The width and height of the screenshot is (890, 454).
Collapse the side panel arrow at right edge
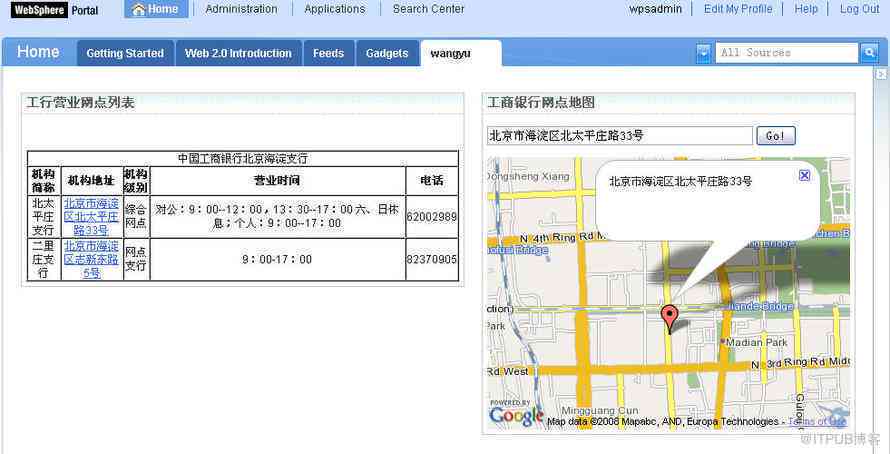(x=880, y=74)
